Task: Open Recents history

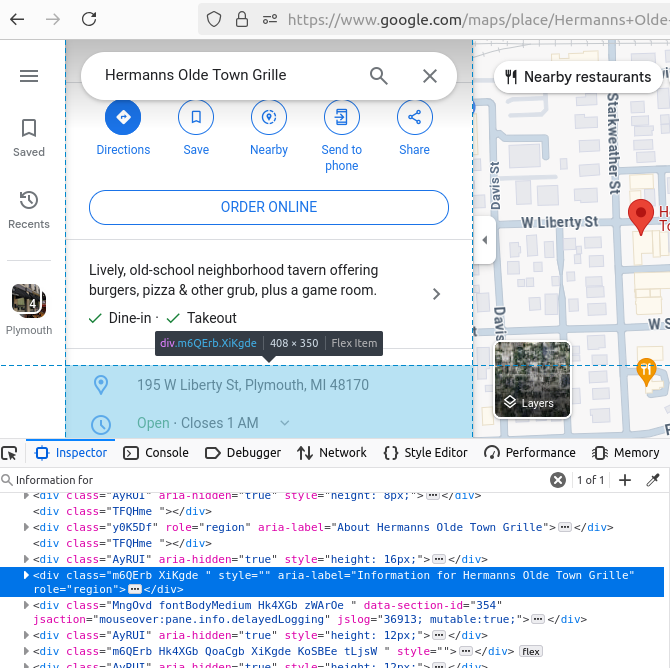Action: tap(29, 210)
